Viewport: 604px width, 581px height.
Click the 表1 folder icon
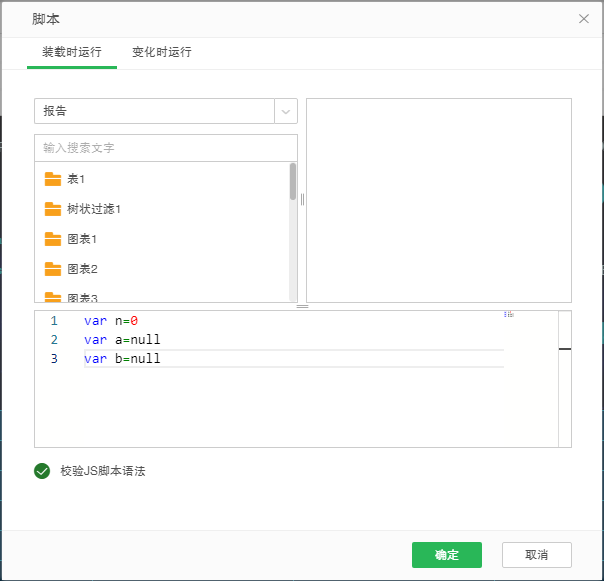tap(53, 179)
